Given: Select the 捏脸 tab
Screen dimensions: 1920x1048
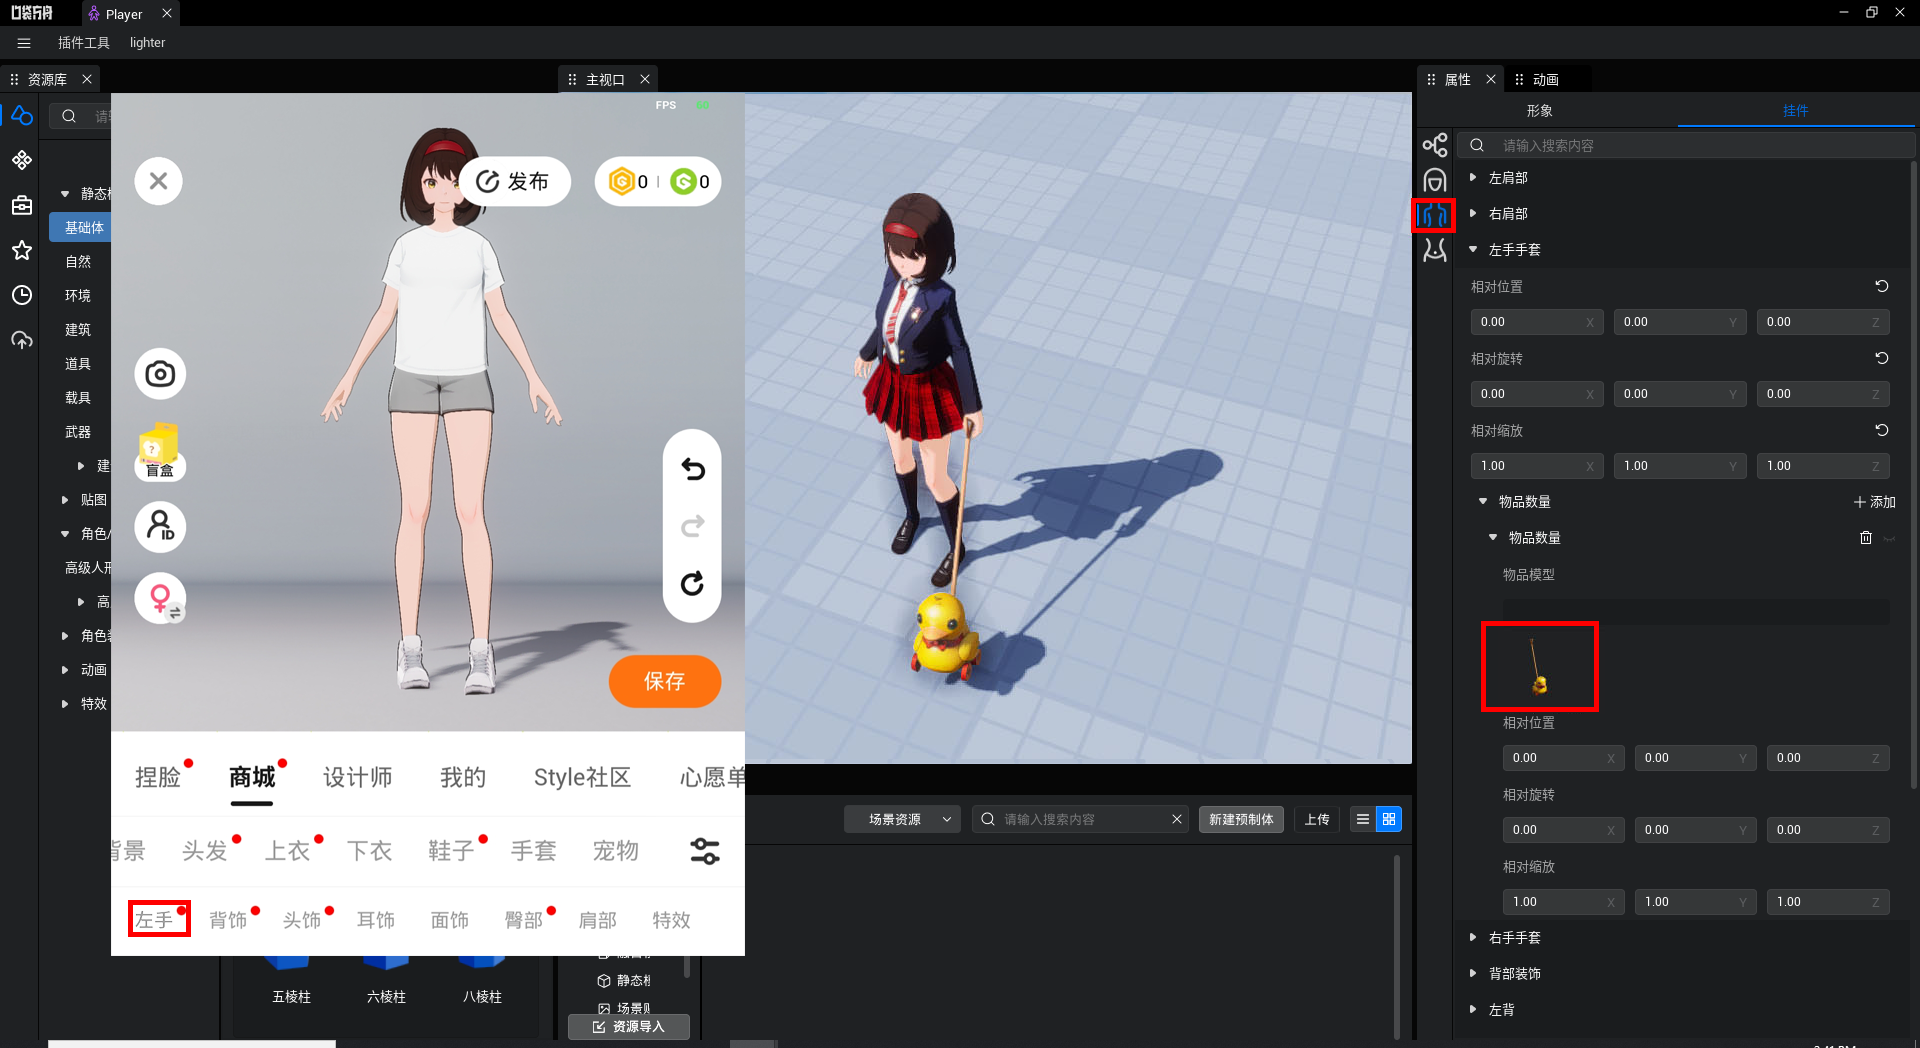Looking at the screenshot, I should pyautogui.click(x=158, y=777).
